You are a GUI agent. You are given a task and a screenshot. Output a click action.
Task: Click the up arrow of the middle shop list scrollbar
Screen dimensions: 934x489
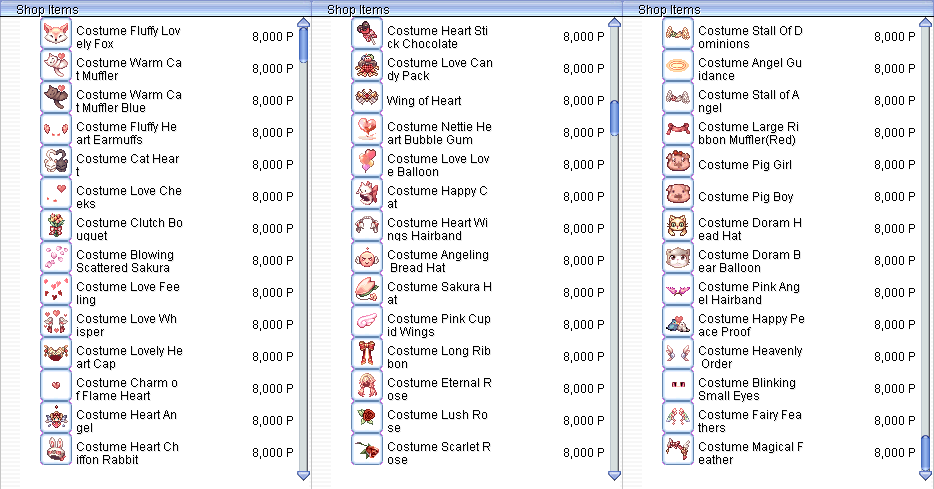pos(614,23)
